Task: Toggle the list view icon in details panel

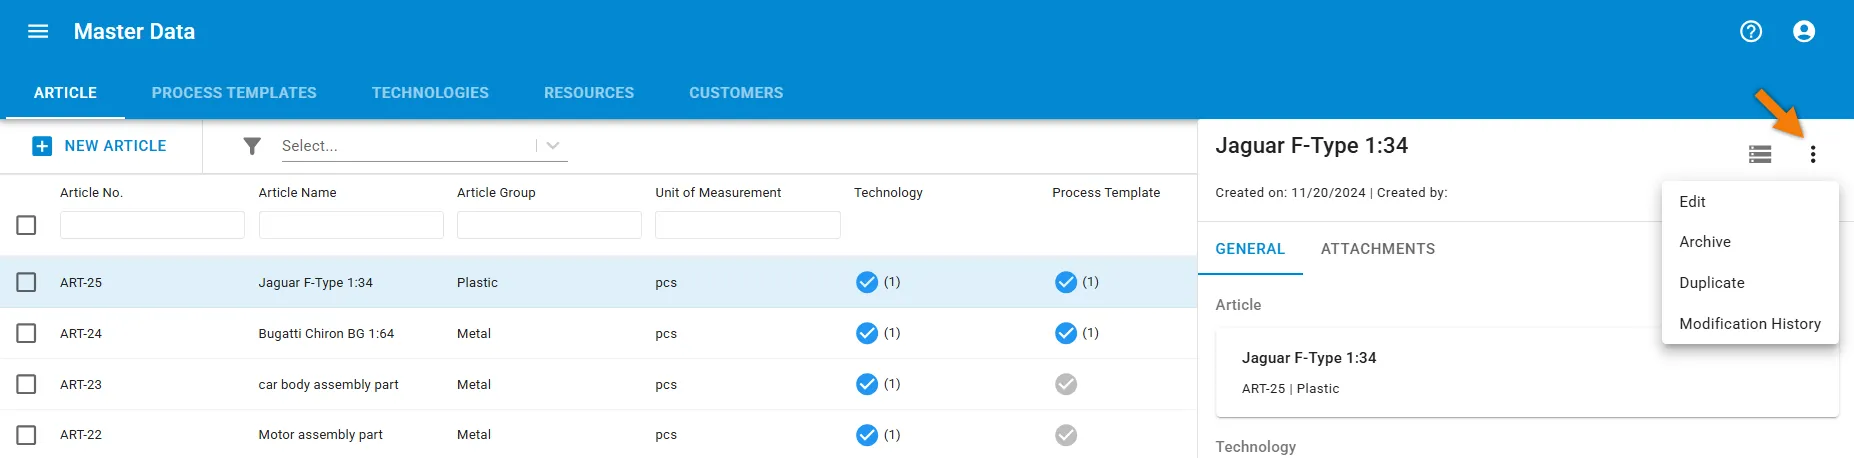Action: (1760, 154)
